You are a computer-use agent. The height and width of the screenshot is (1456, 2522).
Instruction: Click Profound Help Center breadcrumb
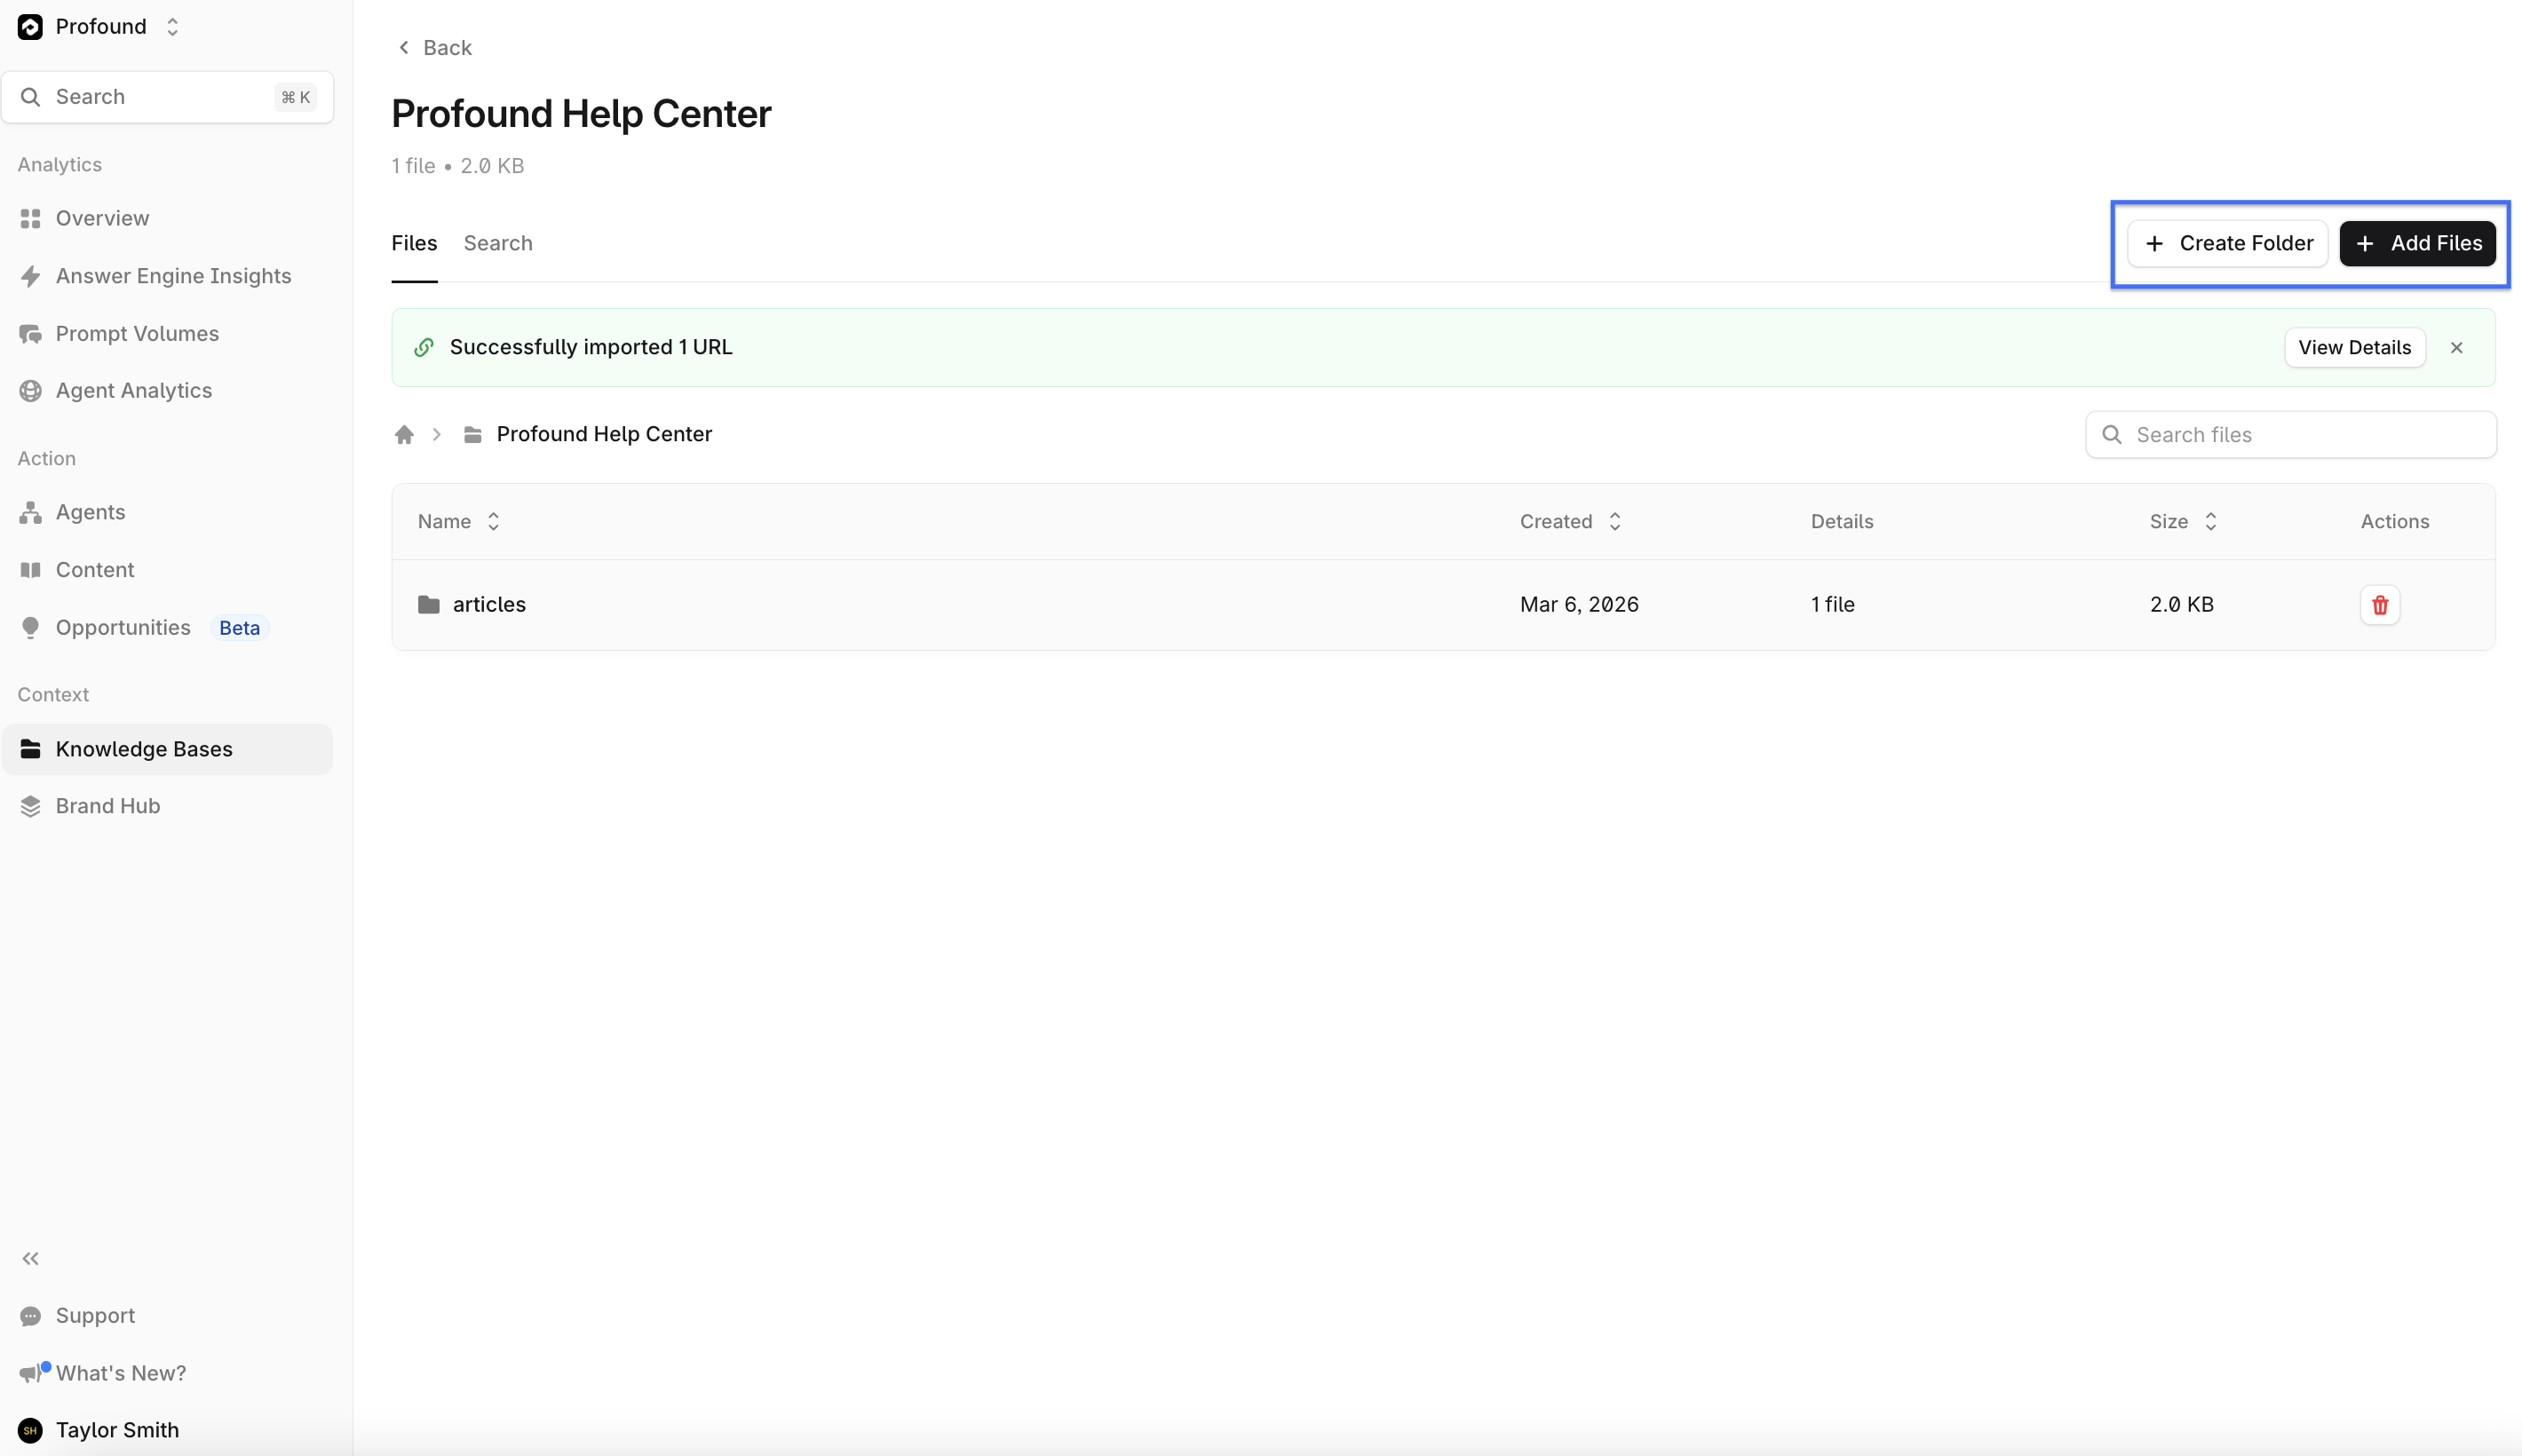pyautogui.click(x=604, y=434)
